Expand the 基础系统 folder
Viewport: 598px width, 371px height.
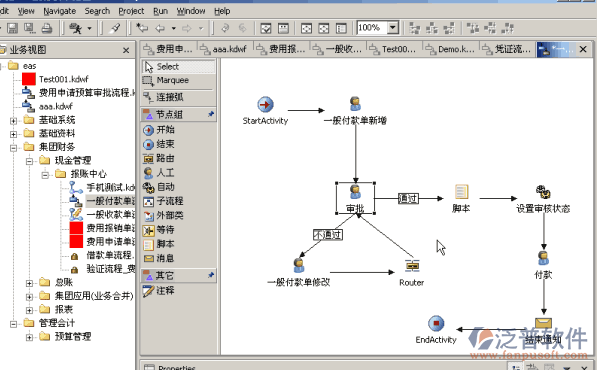click(13, 121)
